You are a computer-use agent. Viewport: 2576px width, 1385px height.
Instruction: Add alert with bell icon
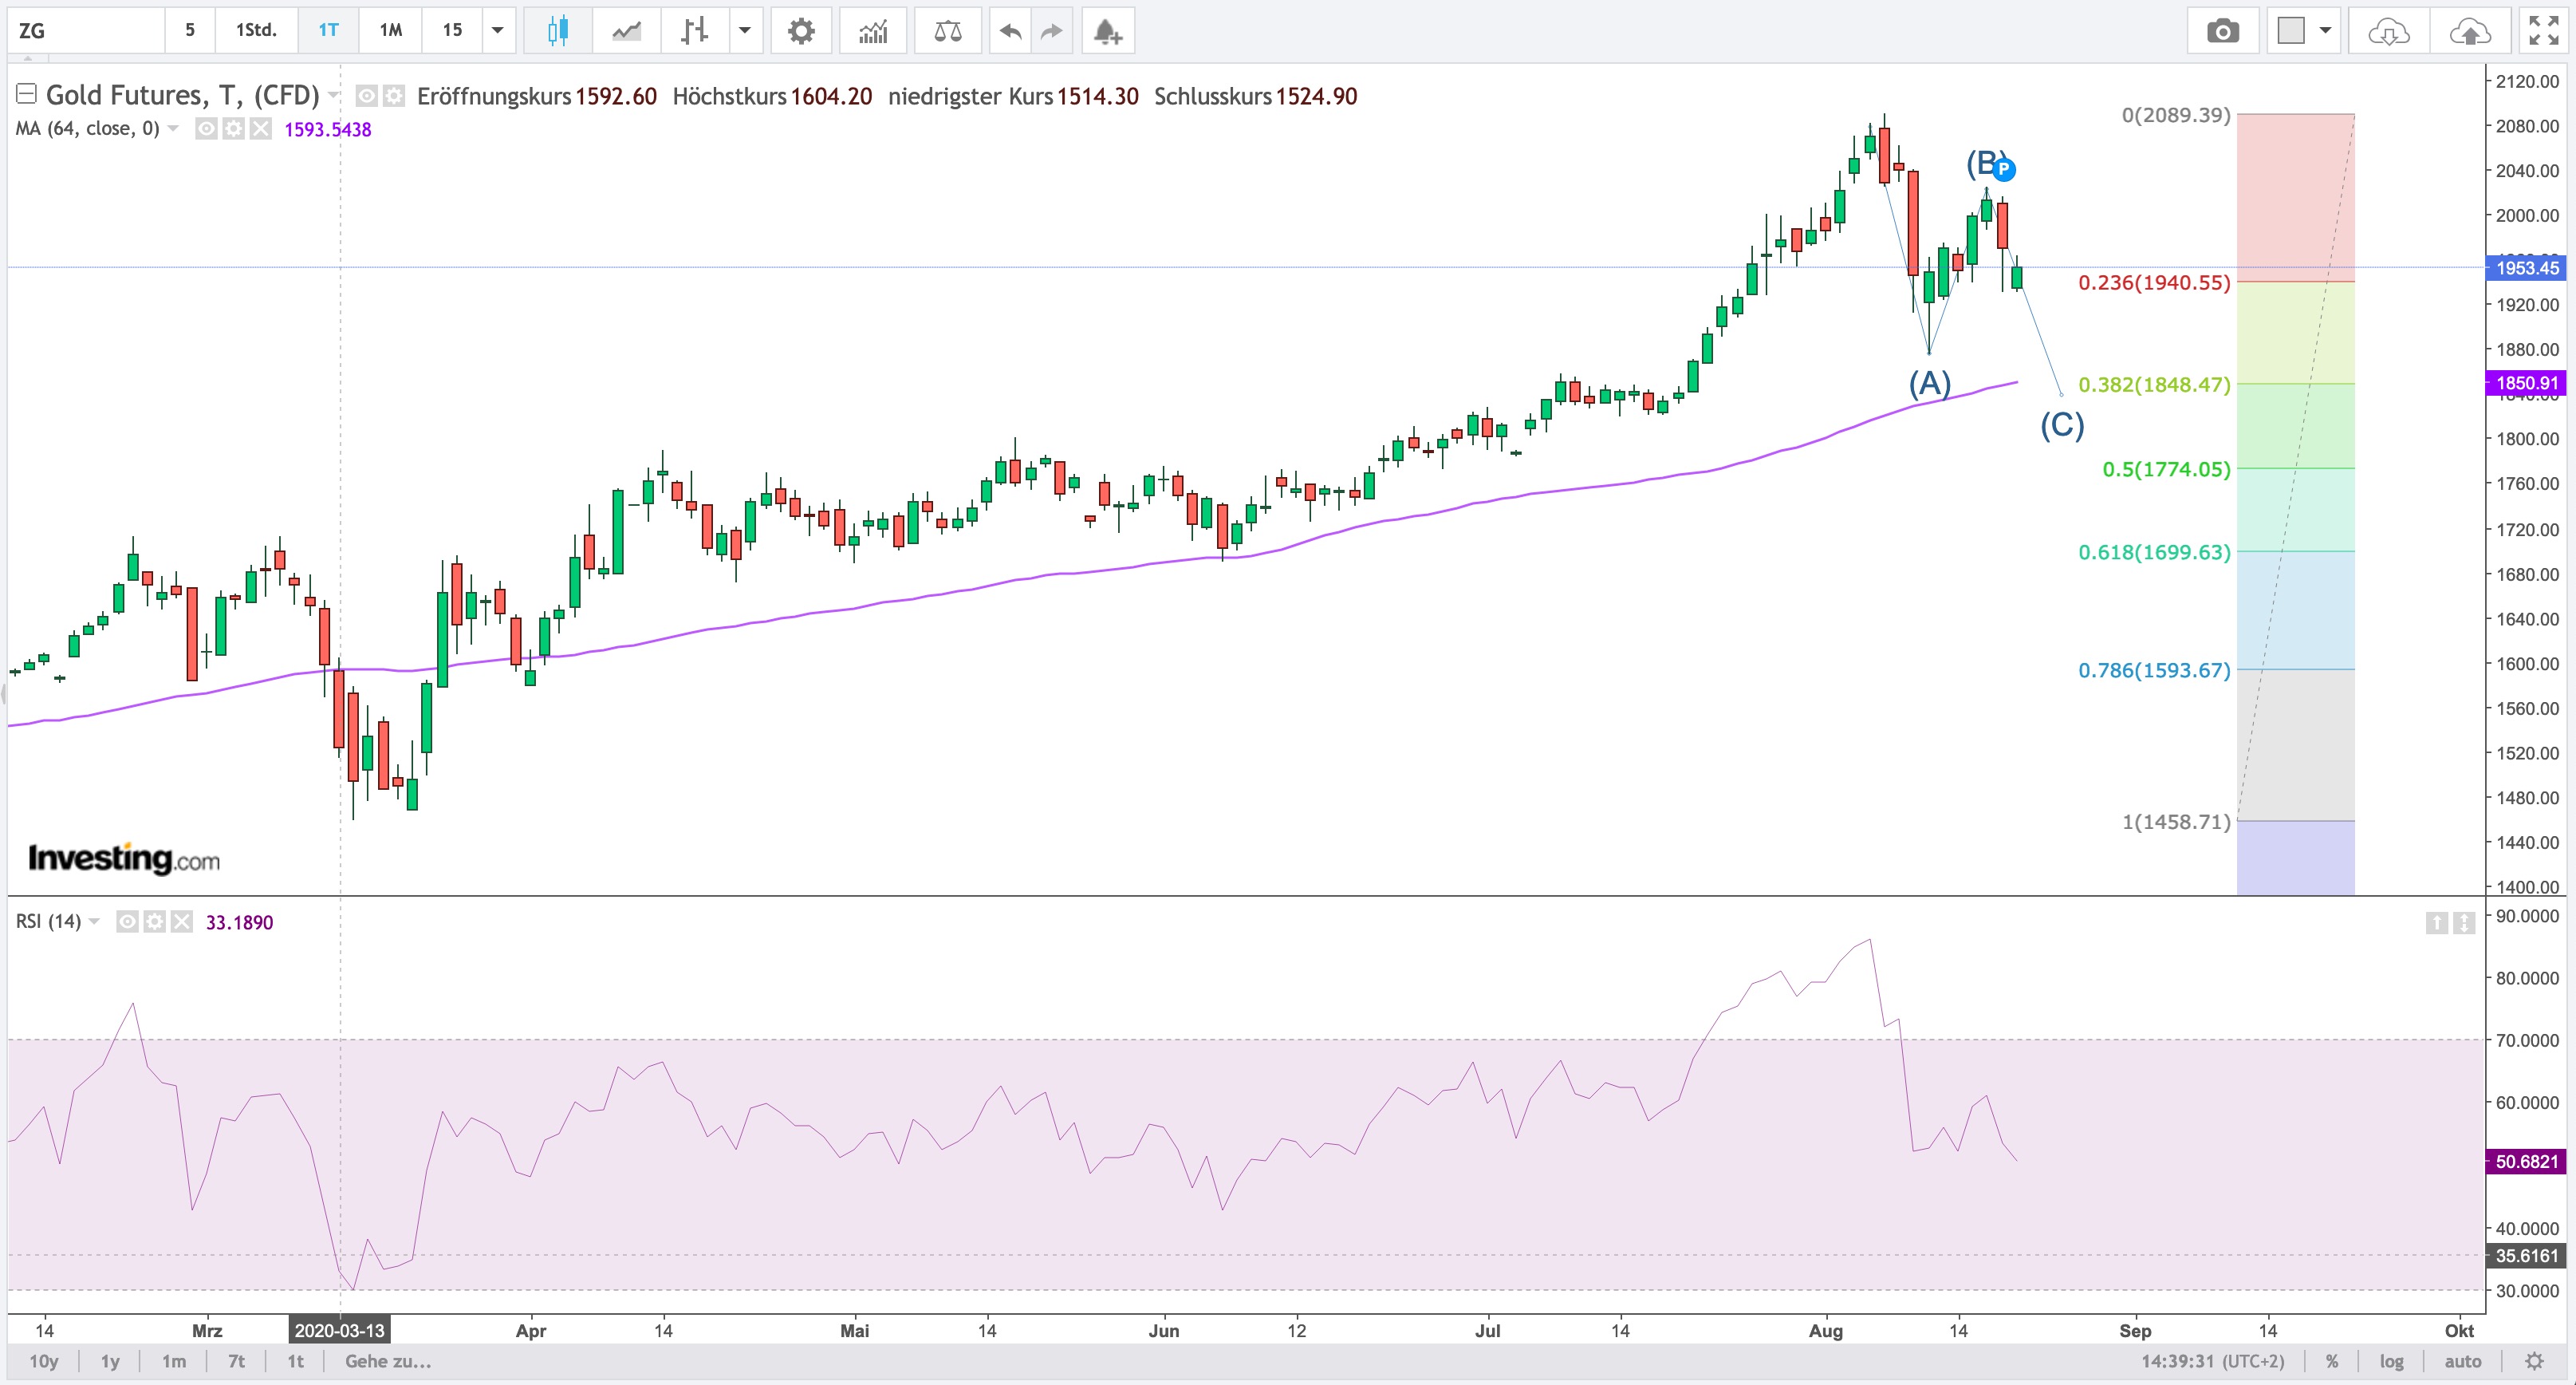tap(1106, 30)
